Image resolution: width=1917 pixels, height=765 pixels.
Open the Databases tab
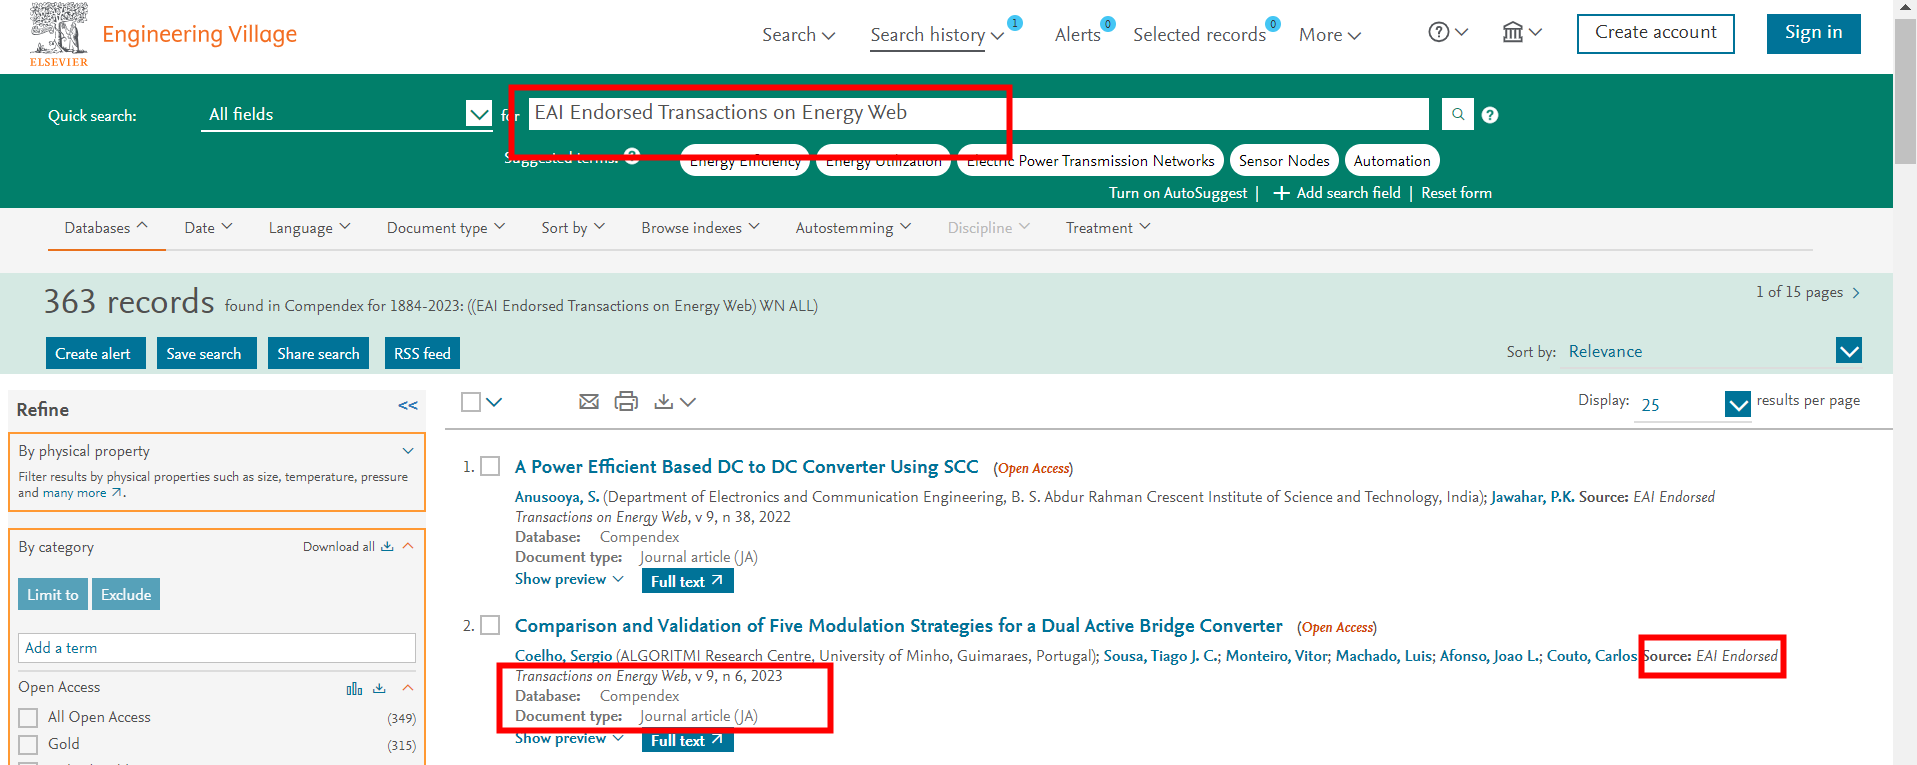pos(106,228)
